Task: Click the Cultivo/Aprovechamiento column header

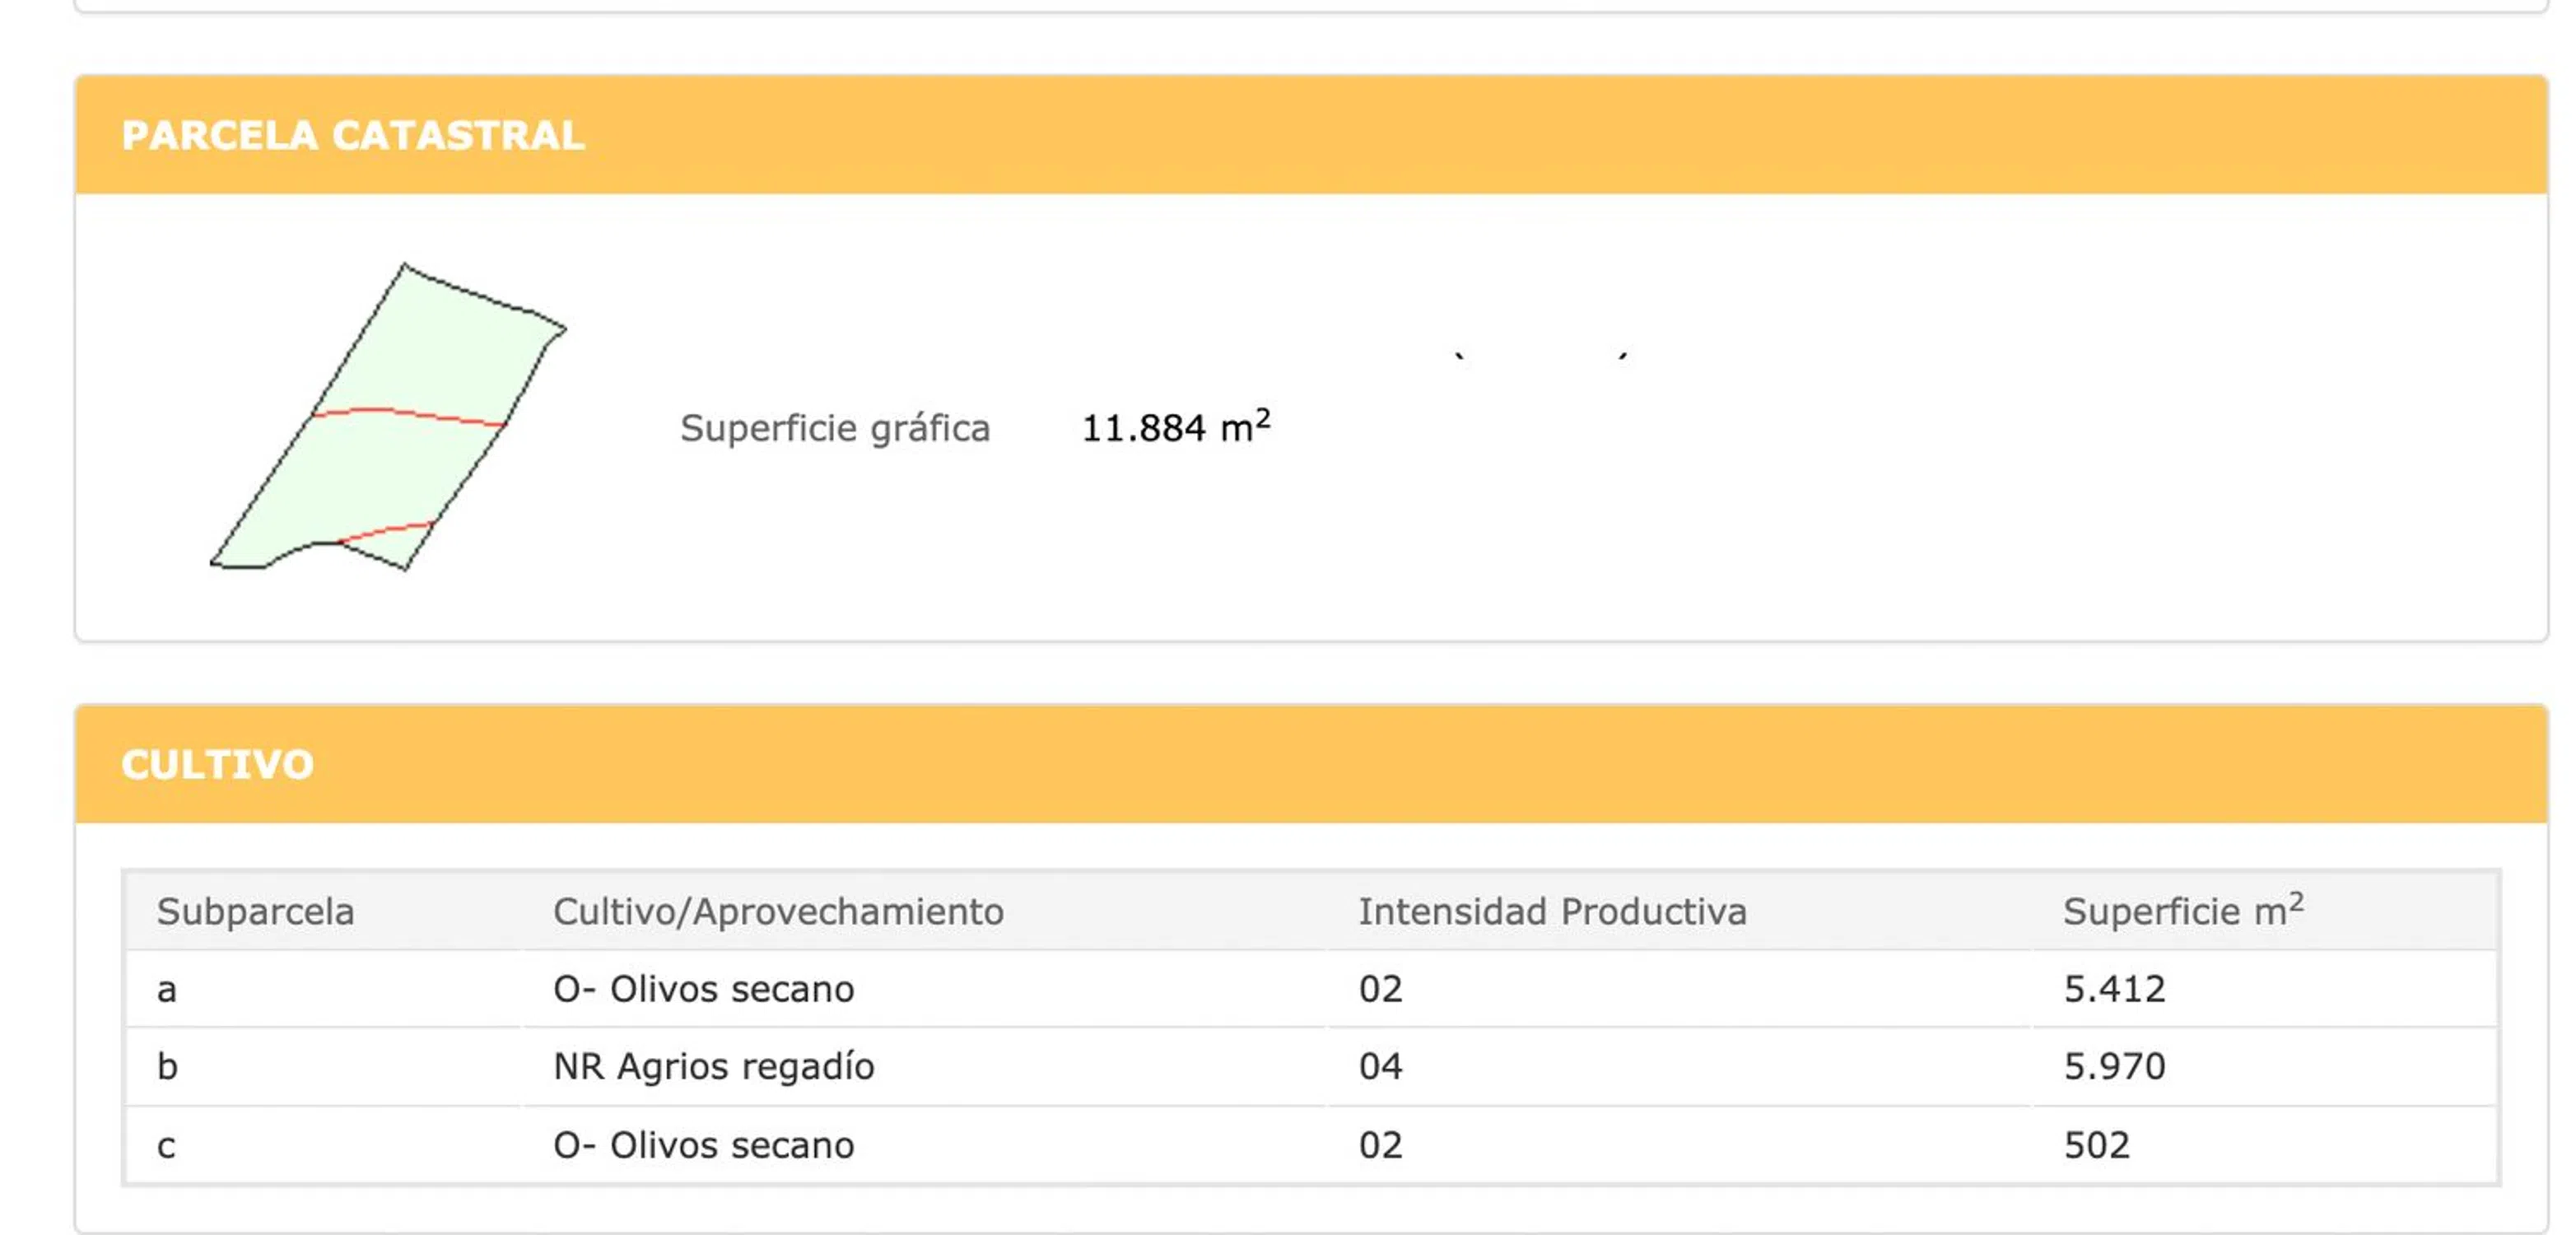Action: 778,912
